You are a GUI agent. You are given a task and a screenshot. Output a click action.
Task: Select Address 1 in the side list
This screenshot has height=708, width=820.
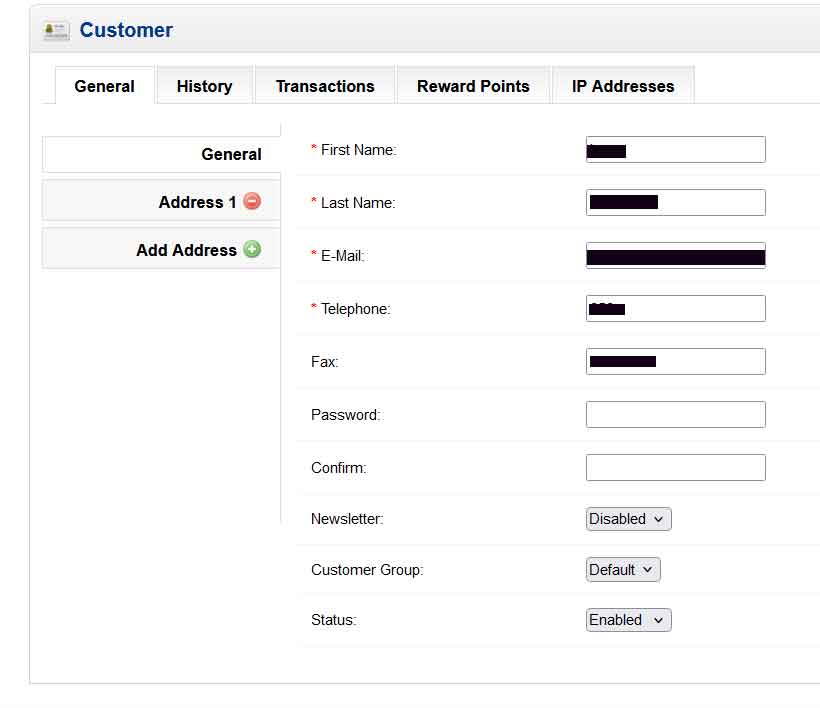coord(161,201)
